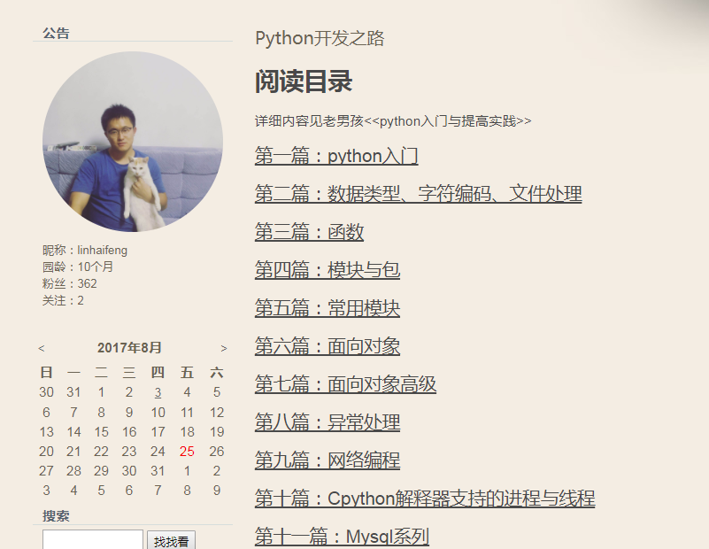Image resolution: width=709 pixels, height=549 pixels.
Task: Click 园龄 value 10个月
Action: point(95,267)
